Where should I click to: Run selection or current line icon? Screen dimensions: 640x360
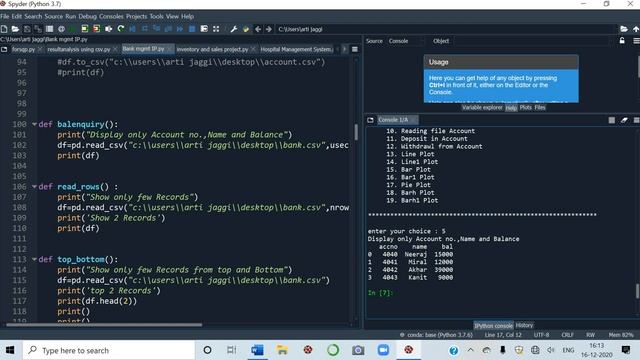point(109,29)
